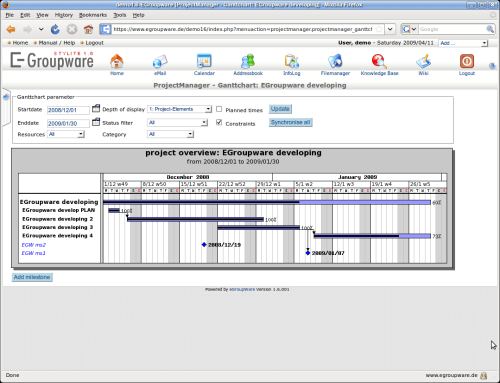Click the browser URL address field
This screenshot has height=383, width=500.
point(243,29)
